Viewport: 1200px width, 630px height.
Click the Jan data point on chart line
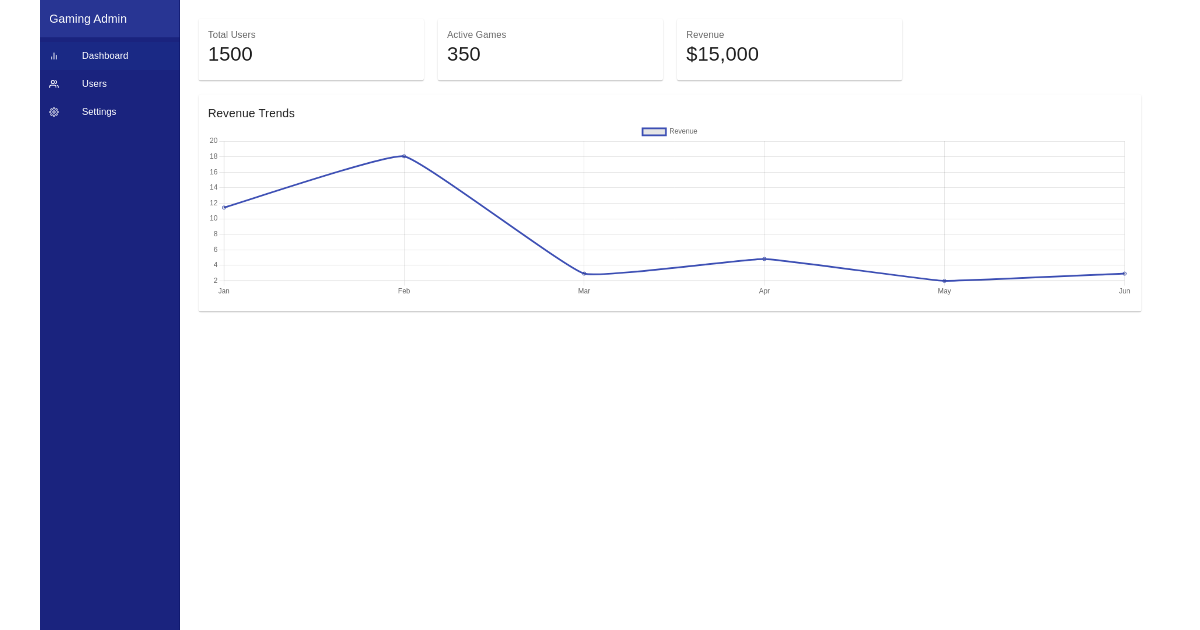224,207
